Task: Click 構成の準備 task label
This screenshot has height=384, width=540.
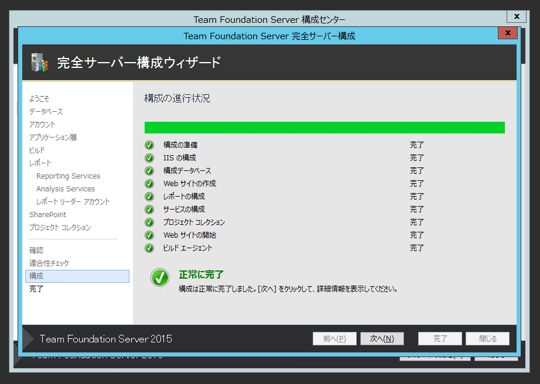Action: pyautogui.click(x=180, y=145)
